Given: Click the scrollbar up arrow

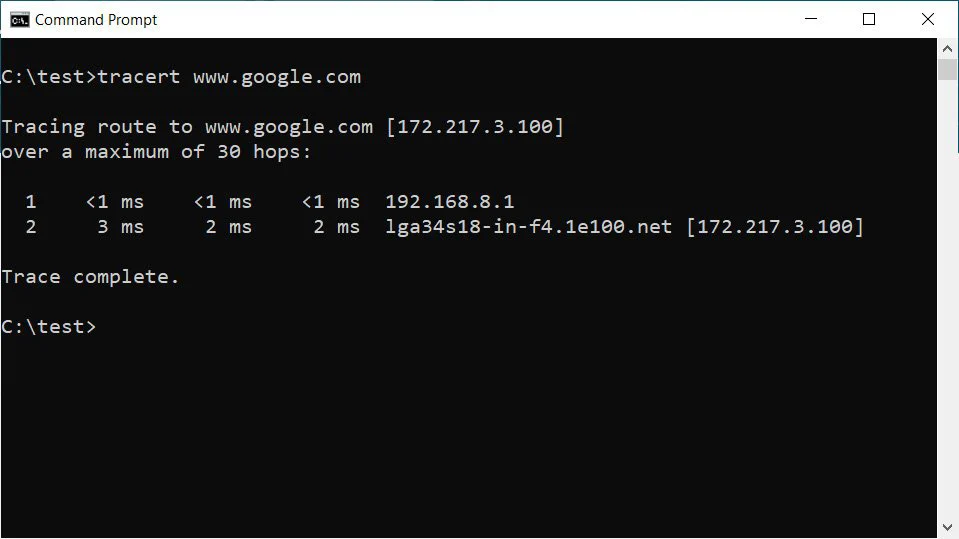Looking at the screenshot, I should pyautogui.click(x=947, y=48).
